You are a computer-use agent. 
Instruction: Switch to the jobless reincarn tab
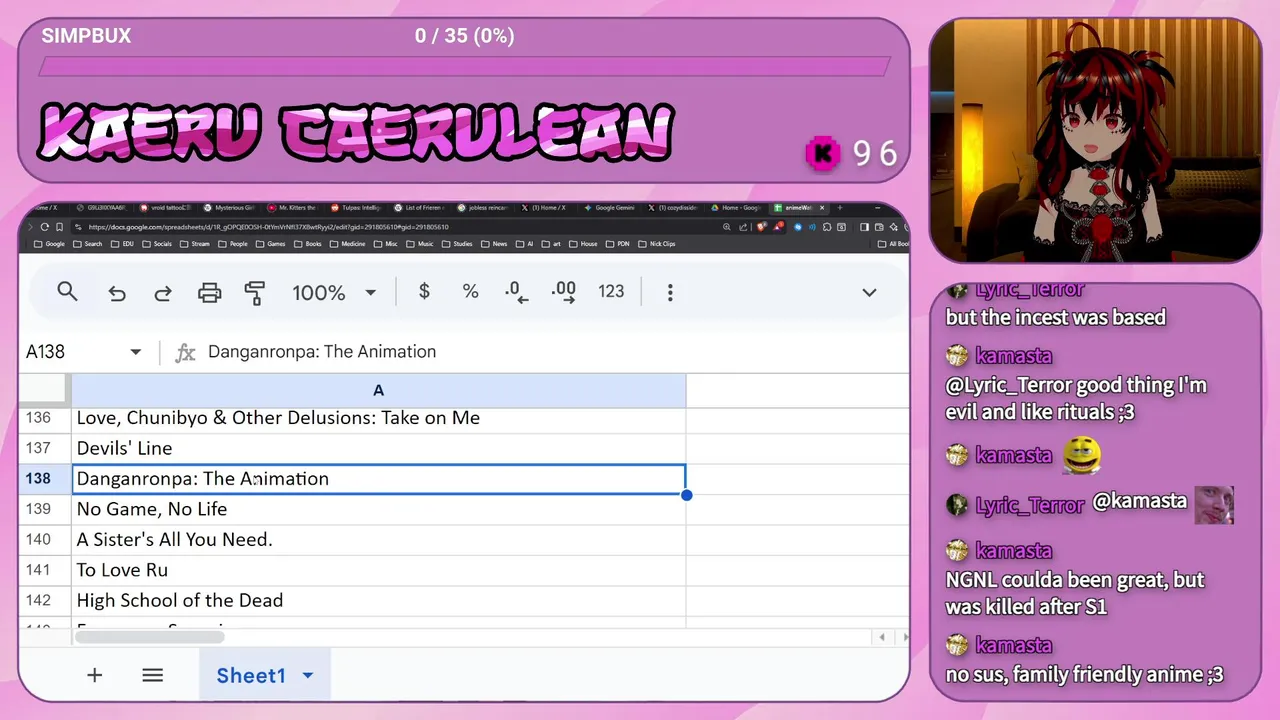[x=484, y=207]
